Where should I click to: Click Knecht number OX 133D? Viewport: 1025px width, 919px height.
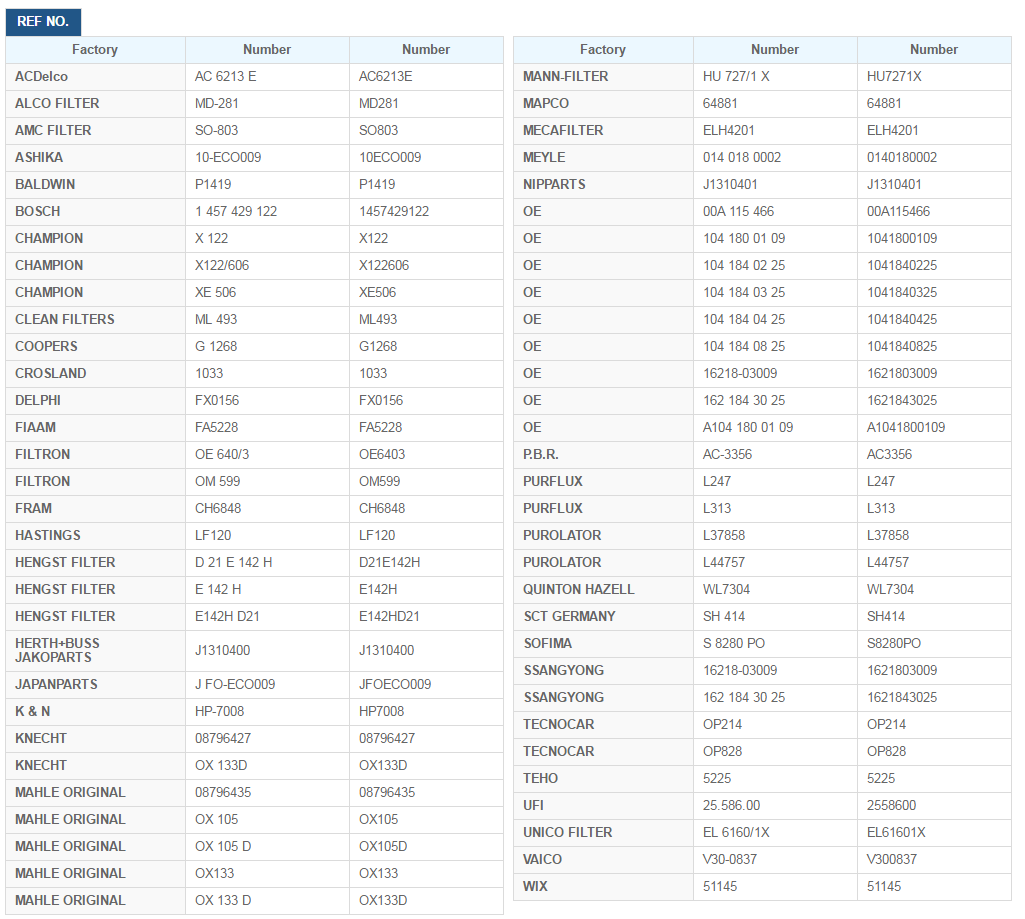click(x=221, y=765)
